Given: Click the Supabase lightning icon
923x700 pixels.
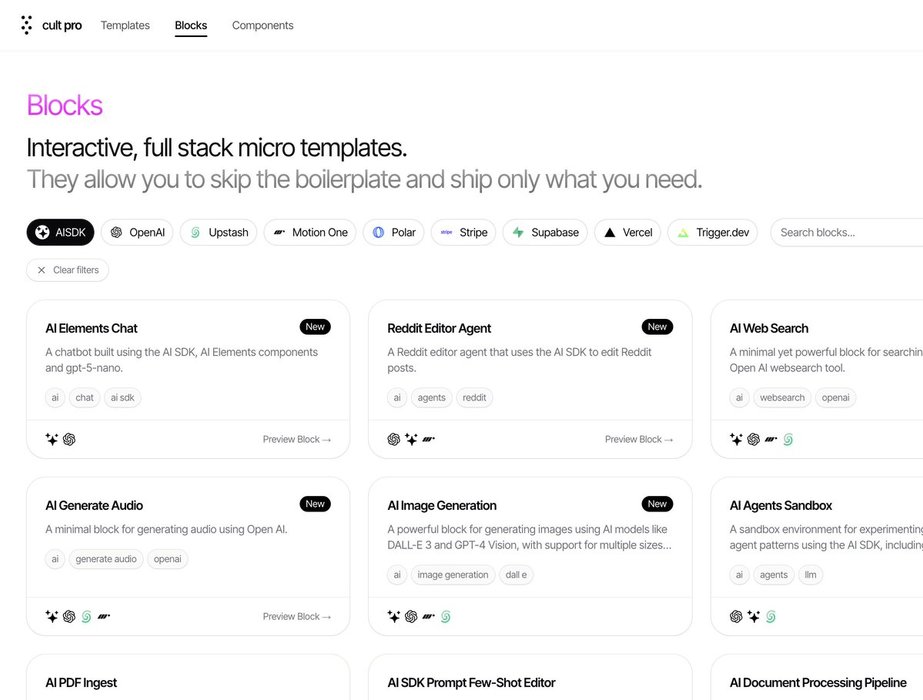Looking at the screenshot, I should click(x=518, y=232).
